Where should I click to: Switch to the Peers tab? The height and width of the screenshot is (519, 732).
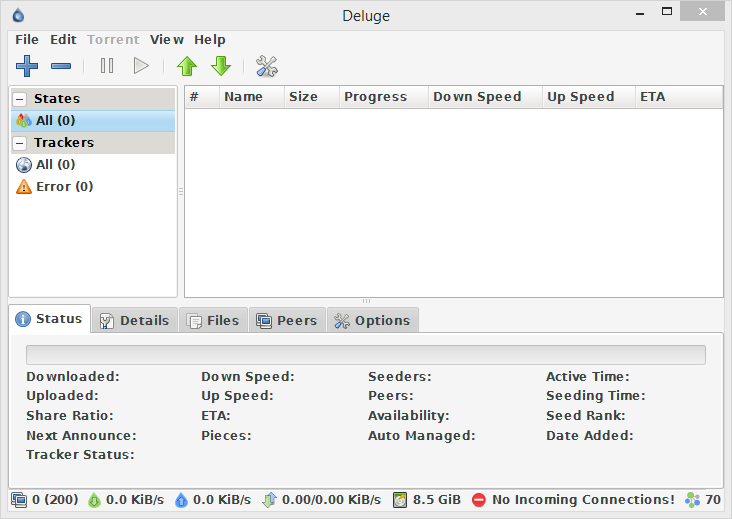pyautogui.click(x=287, y=320)
